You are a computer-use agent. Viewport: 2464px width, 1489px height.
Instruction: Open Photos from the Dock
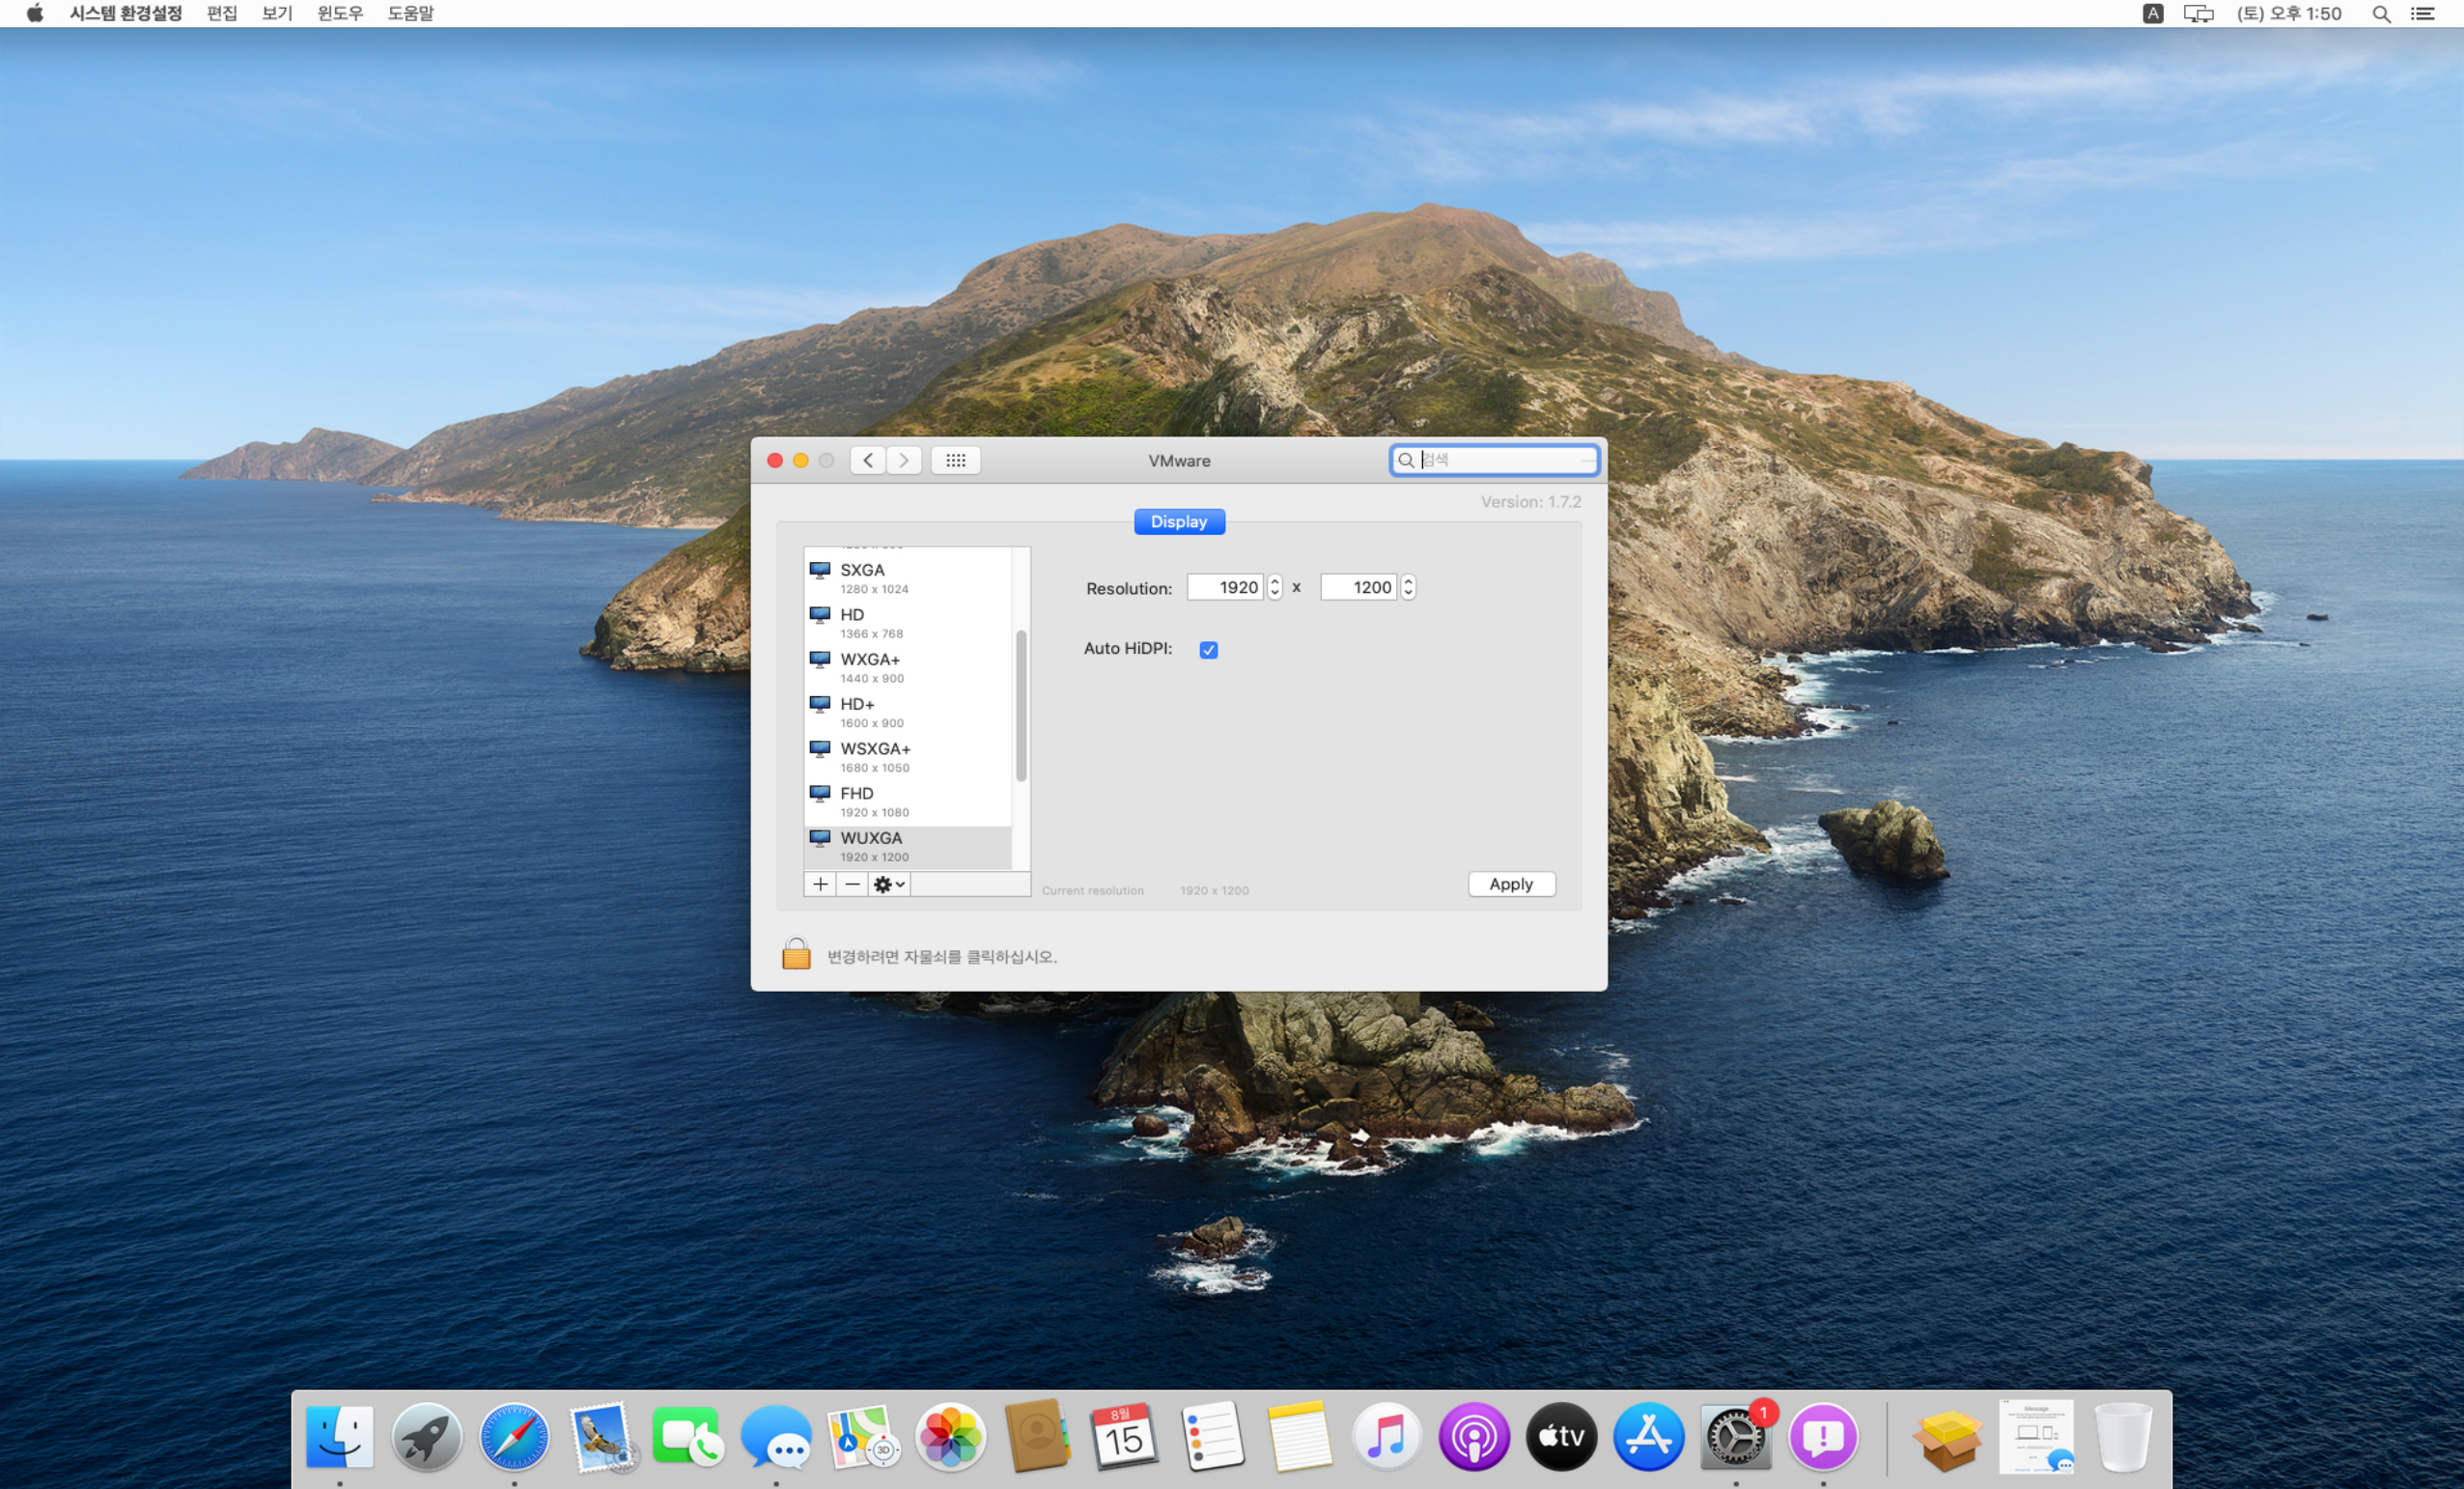[950, 1437]
